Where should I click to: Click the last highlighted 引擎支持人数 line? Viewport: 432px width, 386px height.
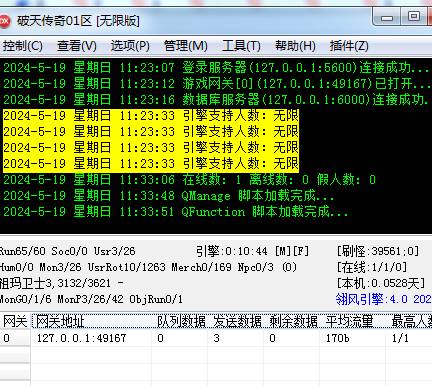coord(151,164)
